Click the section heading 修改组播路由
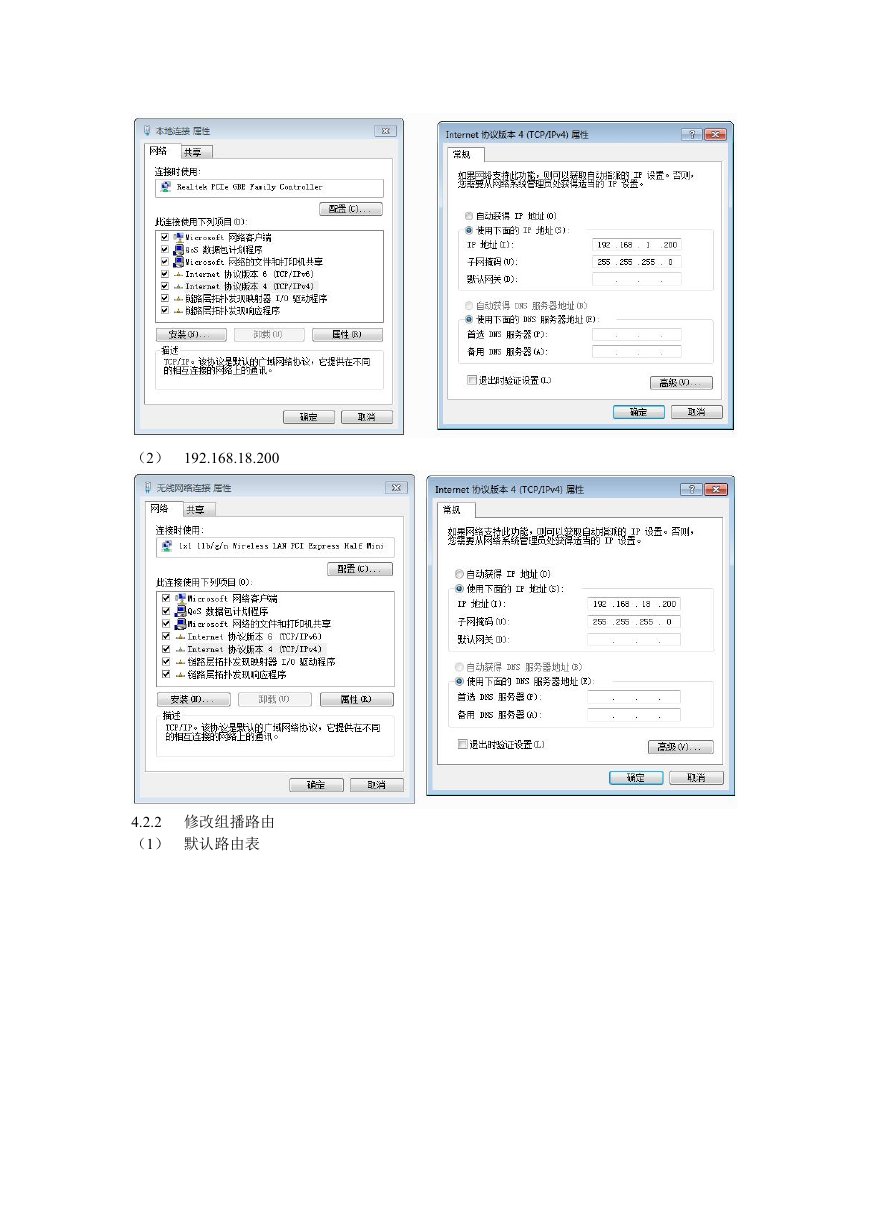 pyautogui.click(x=229, y=822)
